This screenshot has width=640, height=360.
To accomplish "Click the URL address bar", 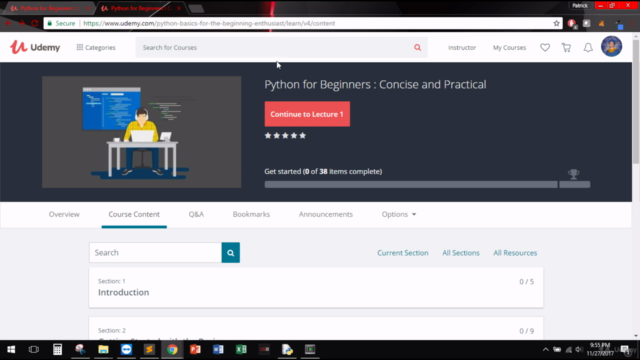I will [x=302, y=23].
